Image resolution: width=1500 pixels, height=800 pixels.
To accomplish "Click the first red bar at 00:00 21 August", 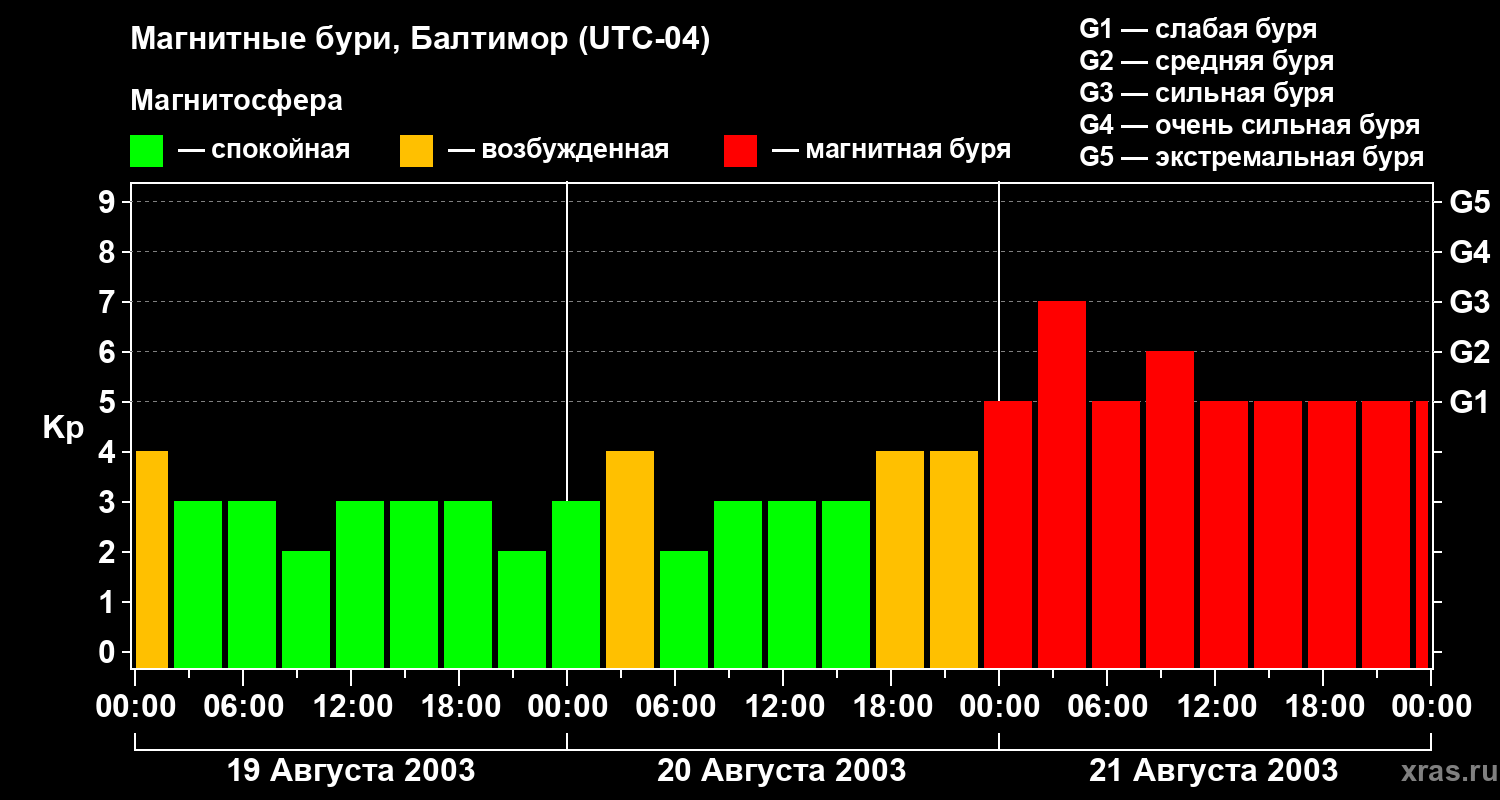I will pyautogui.click(x=1008, y=534).
